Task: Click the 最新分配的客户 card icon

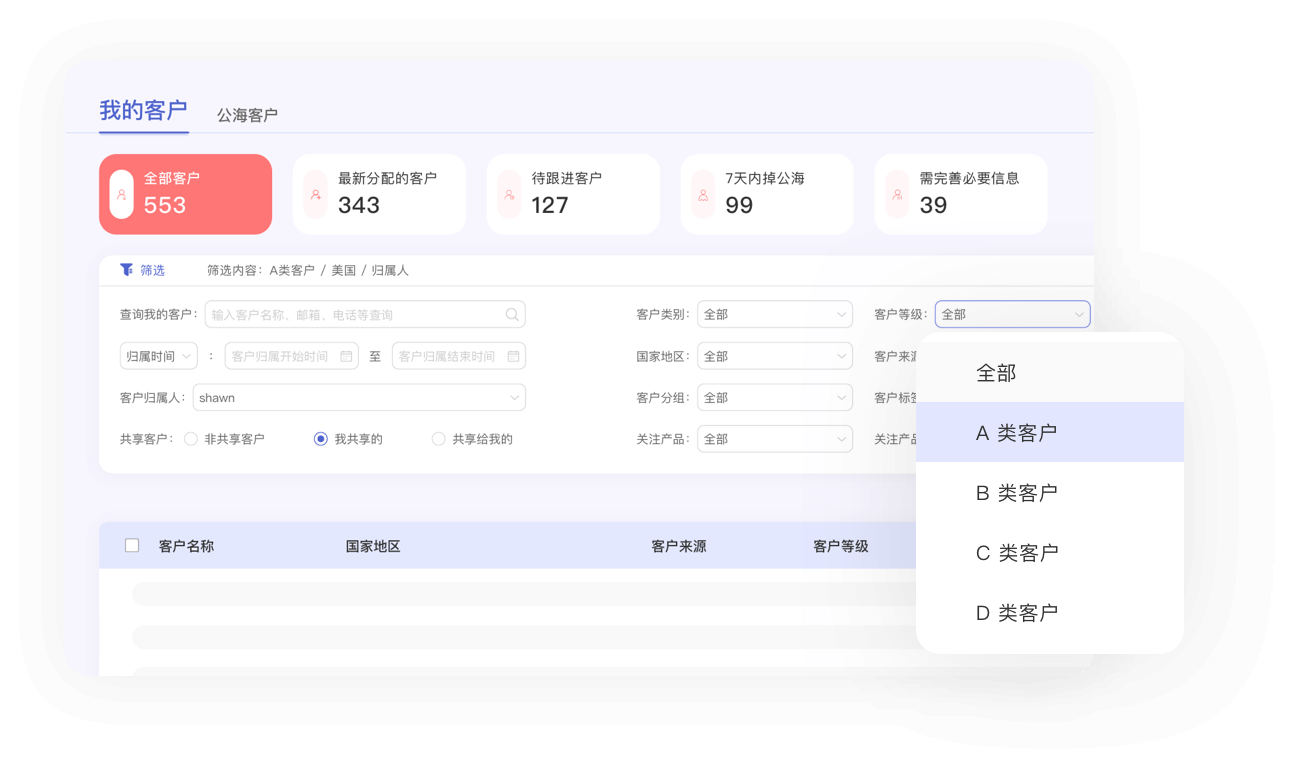Action: point(315,195)
